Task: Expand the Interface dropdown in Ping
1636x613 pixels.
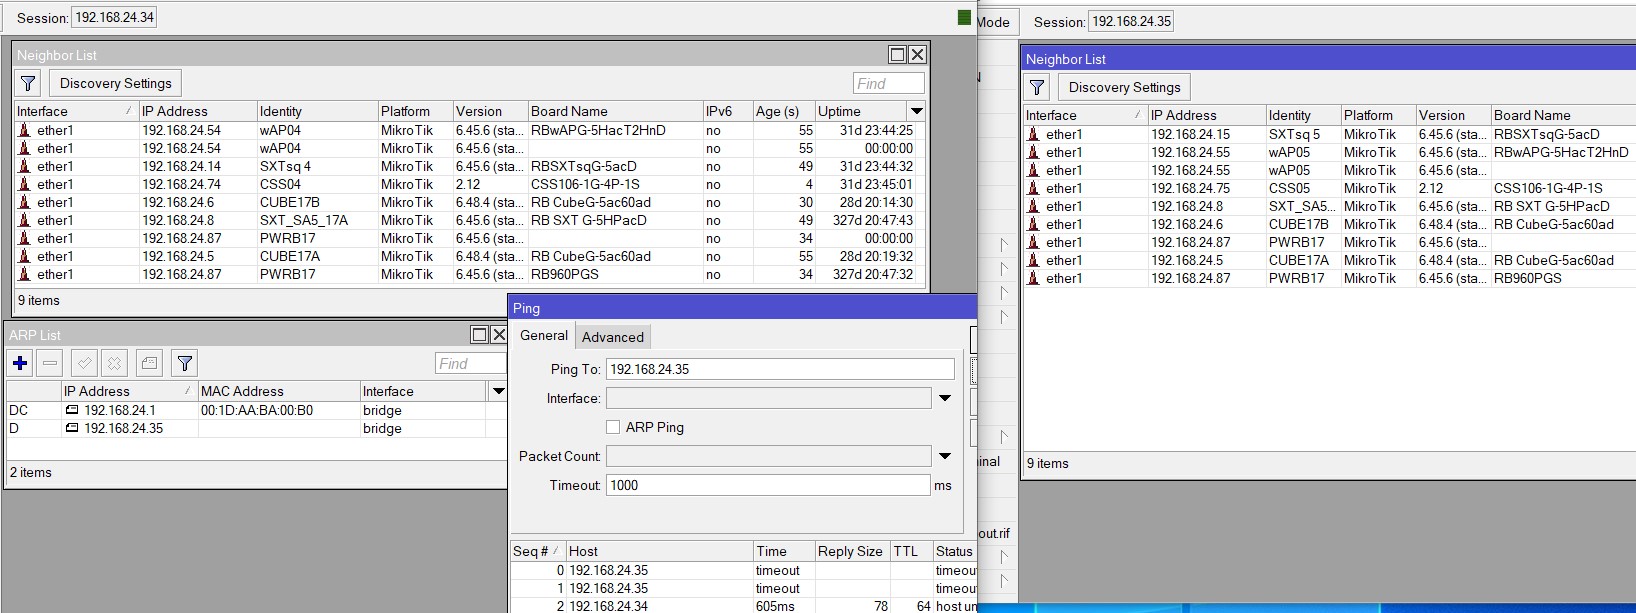Action: pyautogui.click(x=945, y=398)
